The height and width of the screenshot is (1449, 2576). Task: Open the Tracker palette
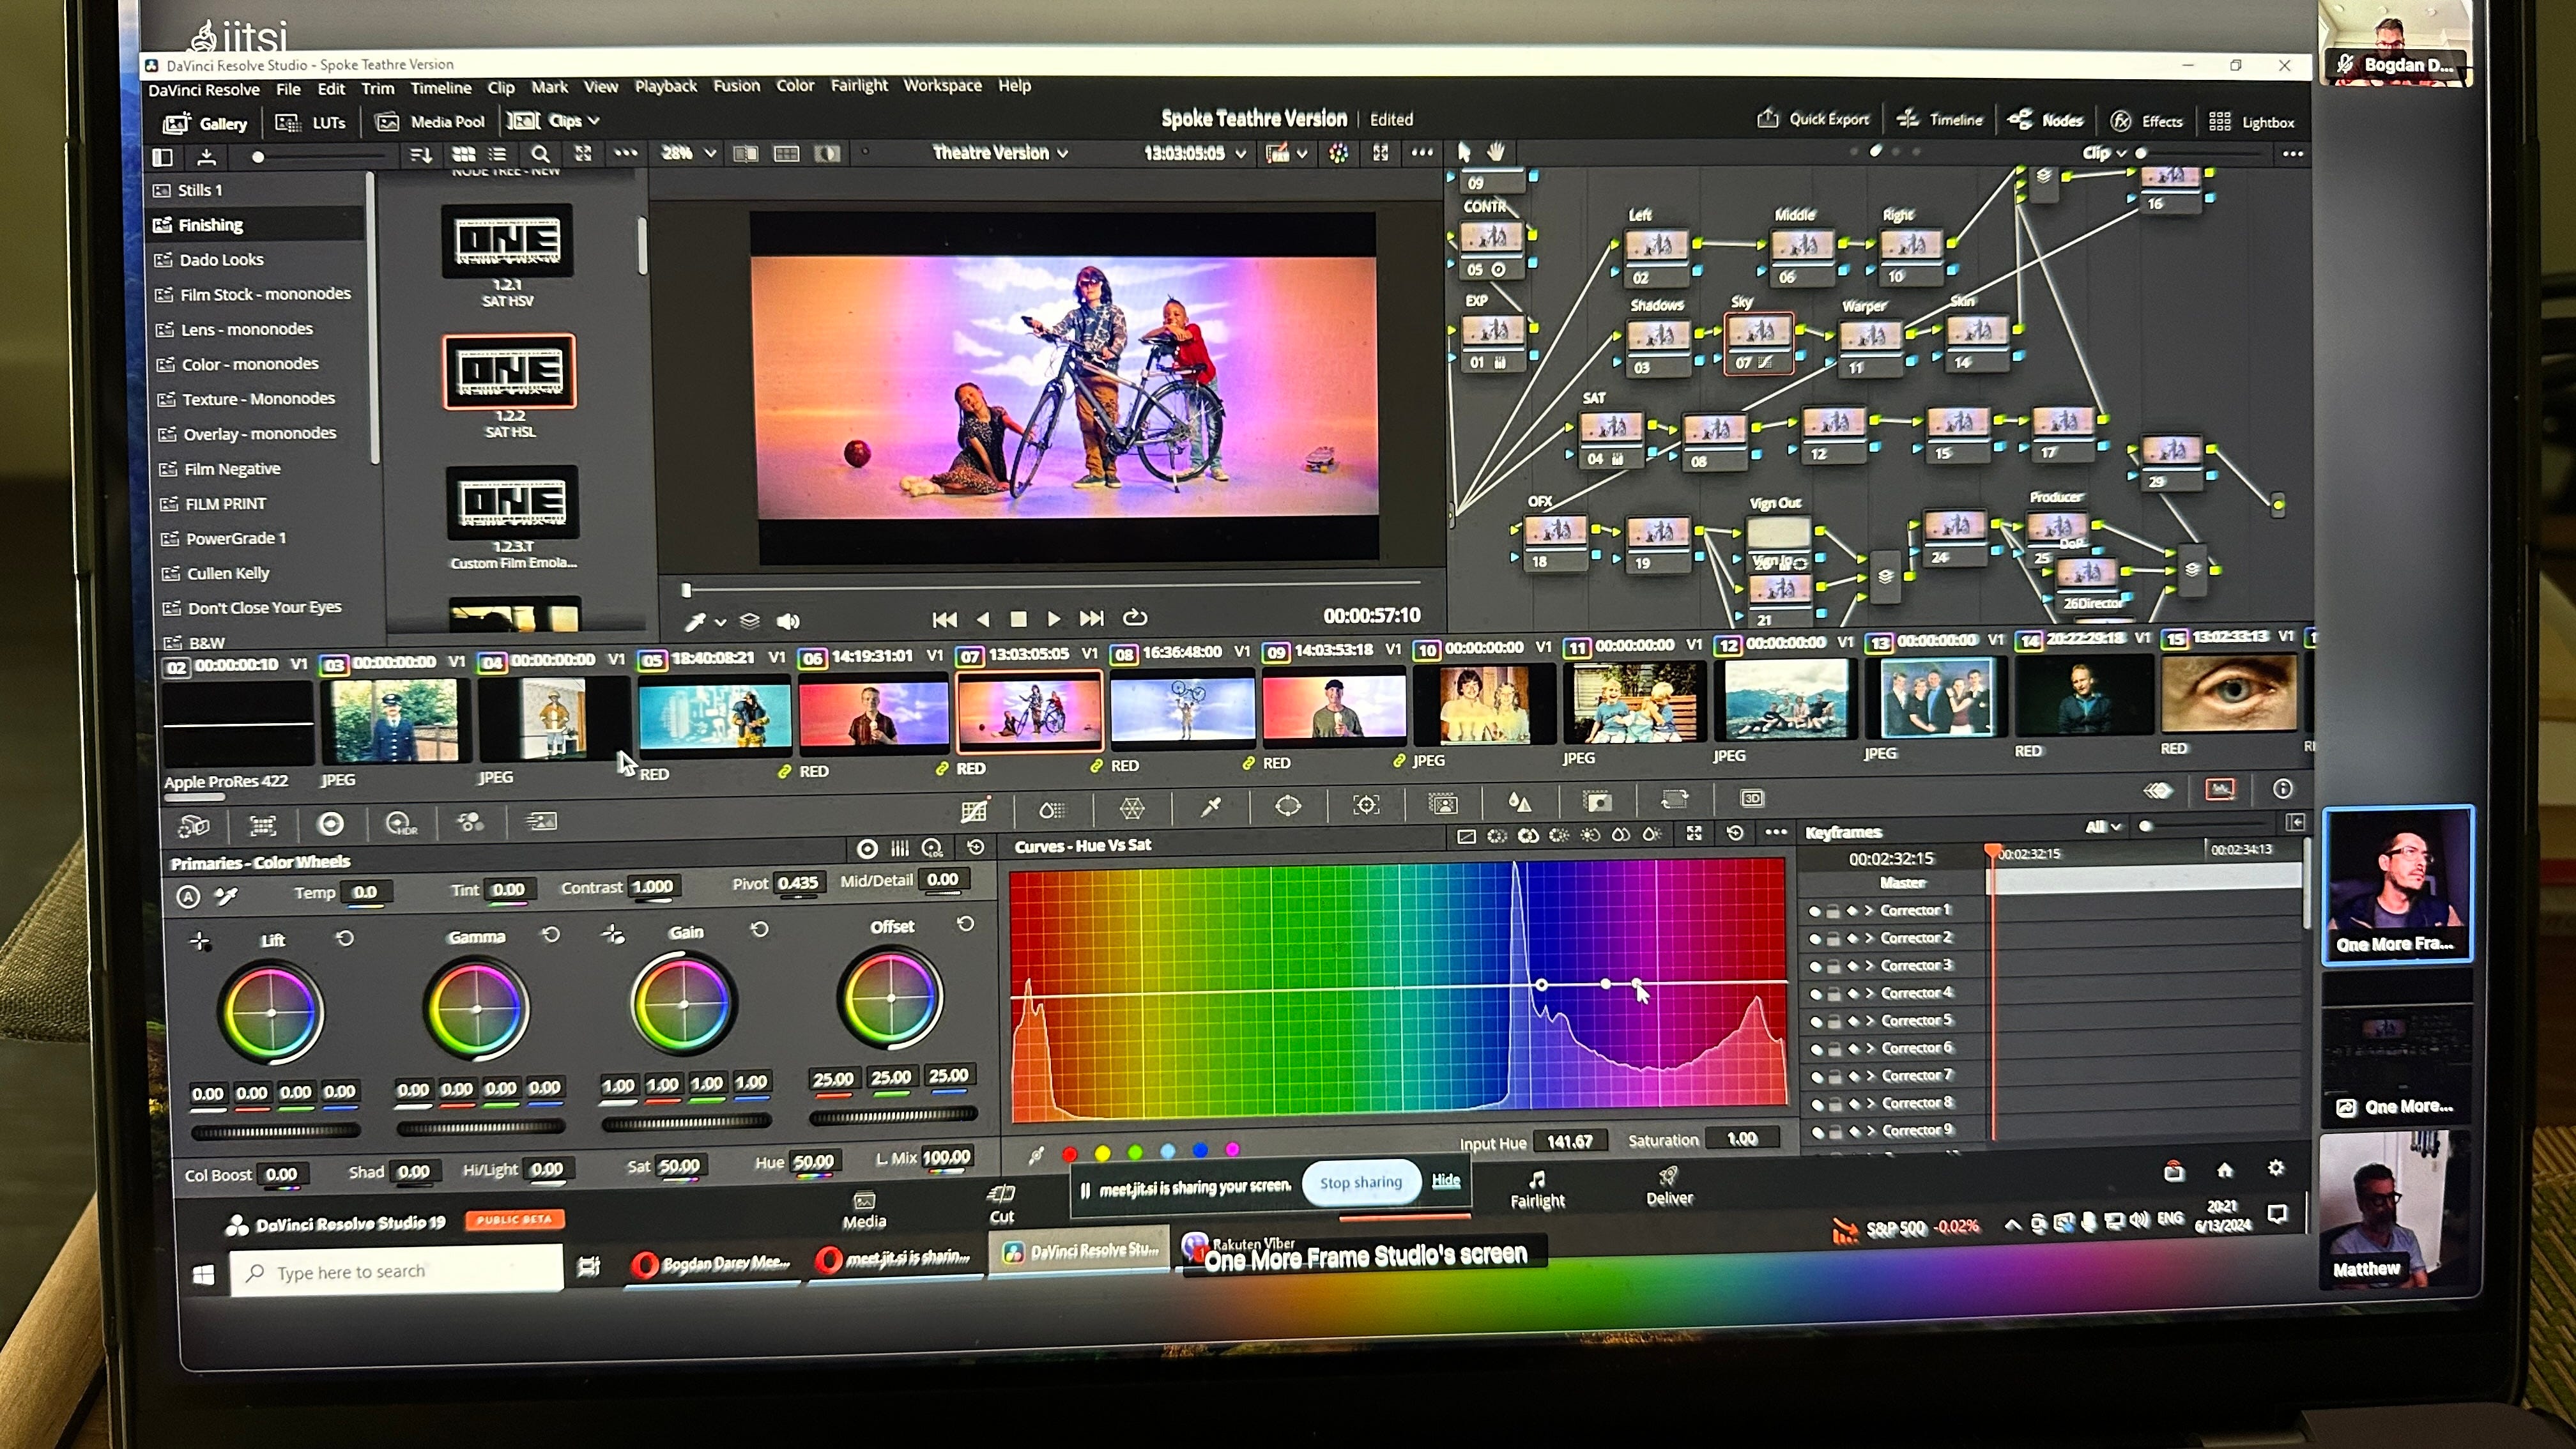pos(1366,804)
